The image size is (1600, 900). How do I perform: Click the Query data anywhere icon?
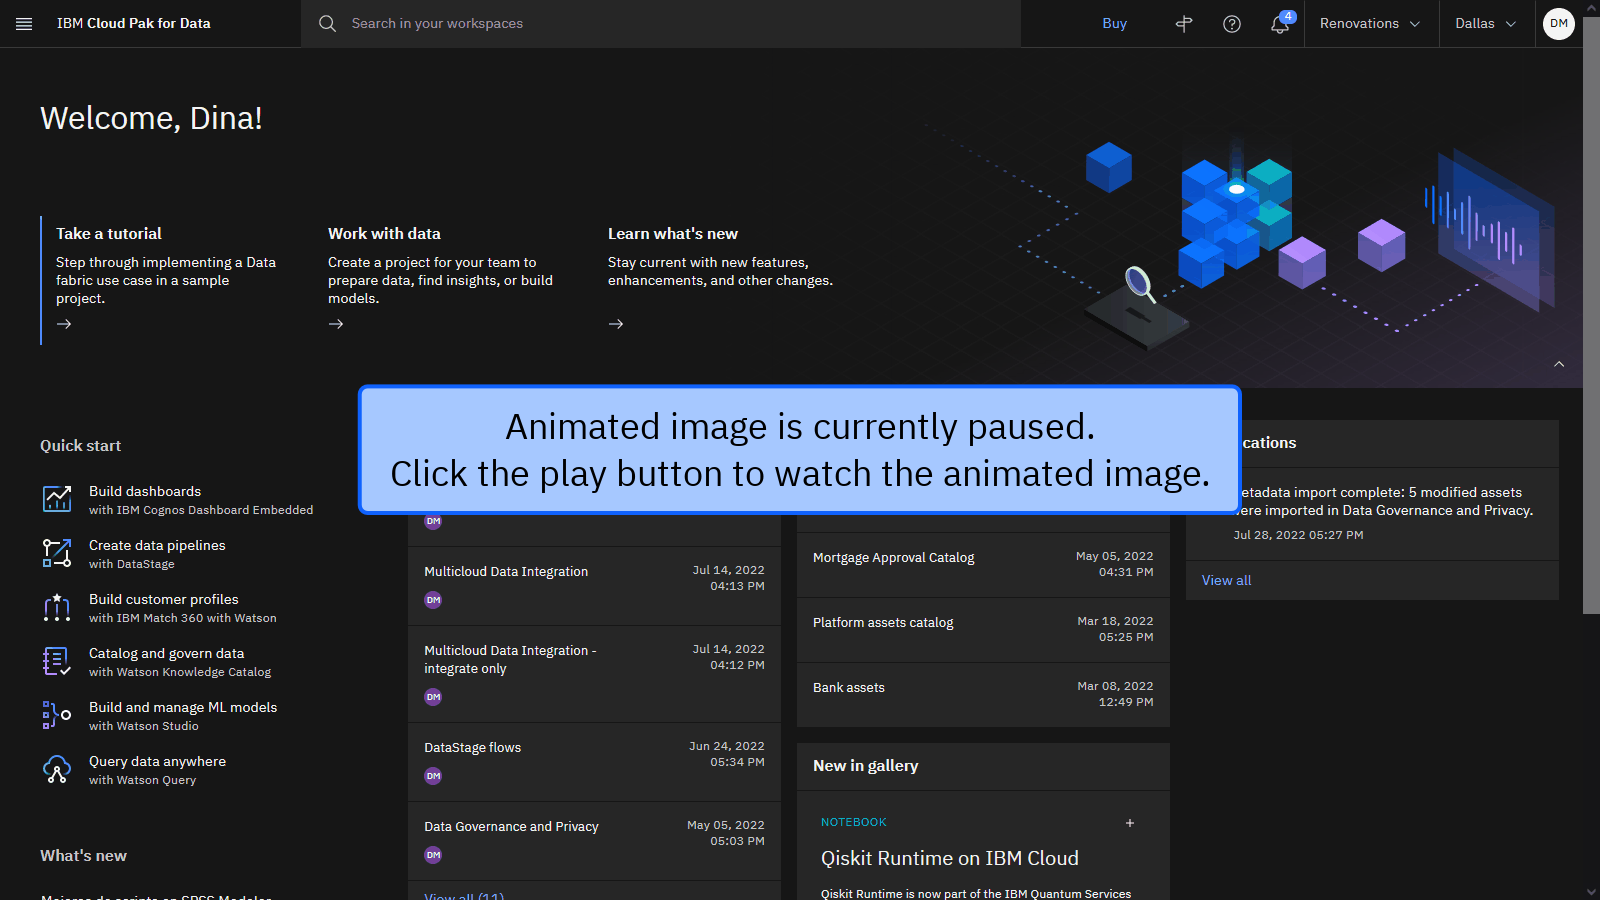[57, 769]
